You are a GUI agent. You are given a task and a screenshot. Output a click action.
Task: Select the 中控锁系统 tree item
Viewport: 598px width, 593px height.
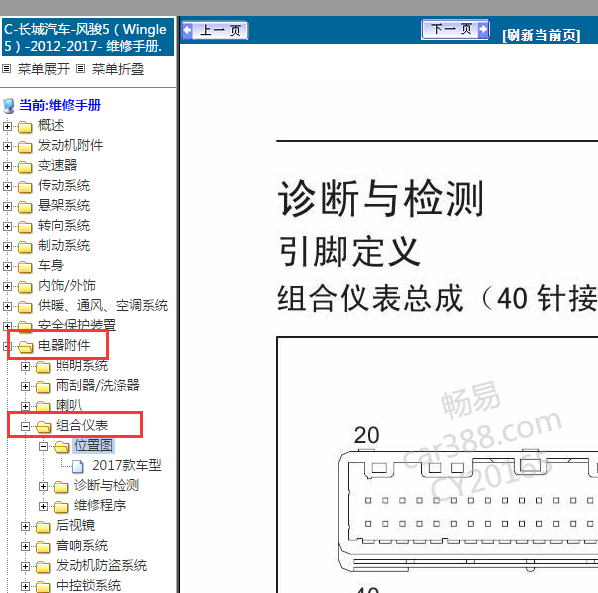pos(88,585)
